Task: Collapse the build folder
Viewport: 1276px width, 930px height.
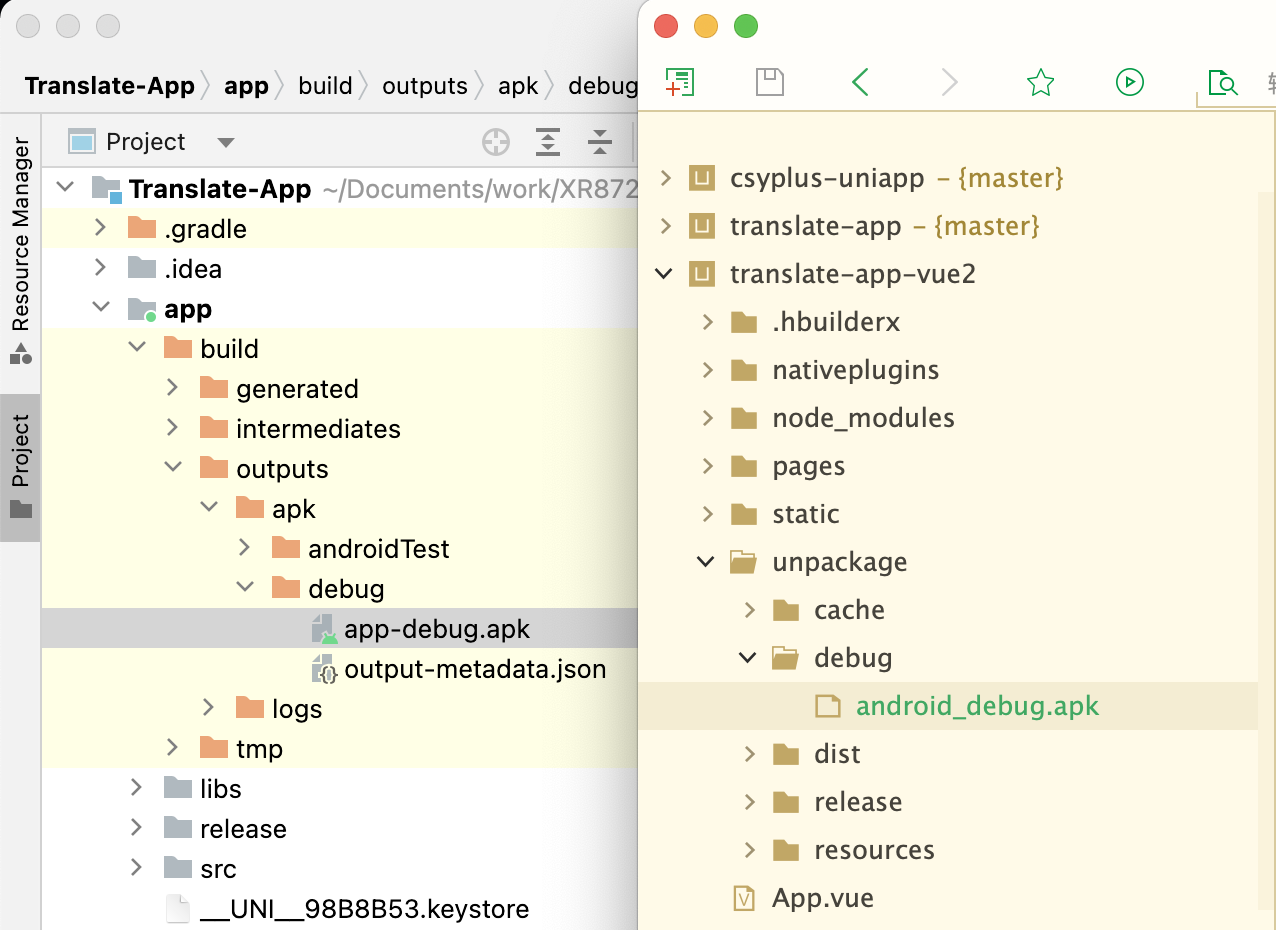Action: 136,348
